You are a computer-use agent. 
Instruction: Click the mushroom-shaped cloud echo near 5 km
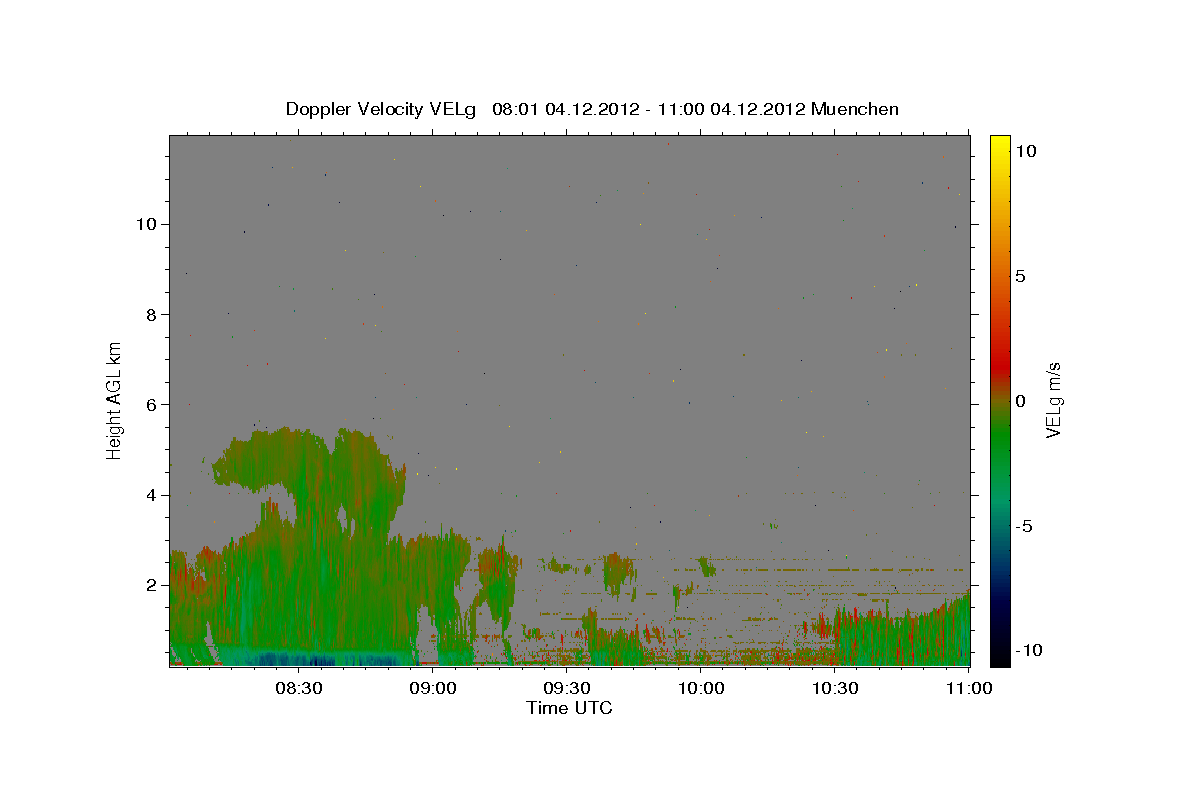click(x=310, y=465)
